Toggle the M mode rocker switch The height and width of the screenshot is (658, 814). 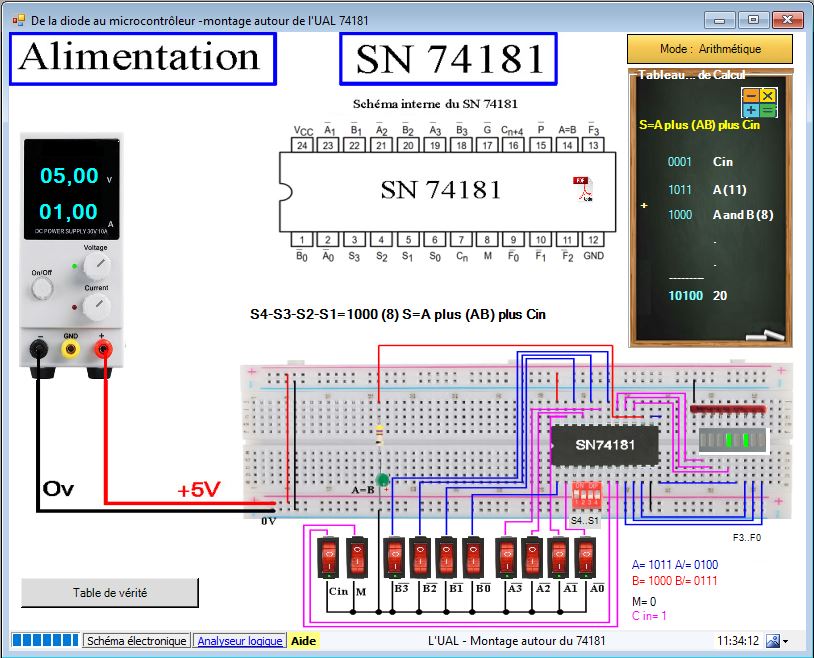(358, 558)
